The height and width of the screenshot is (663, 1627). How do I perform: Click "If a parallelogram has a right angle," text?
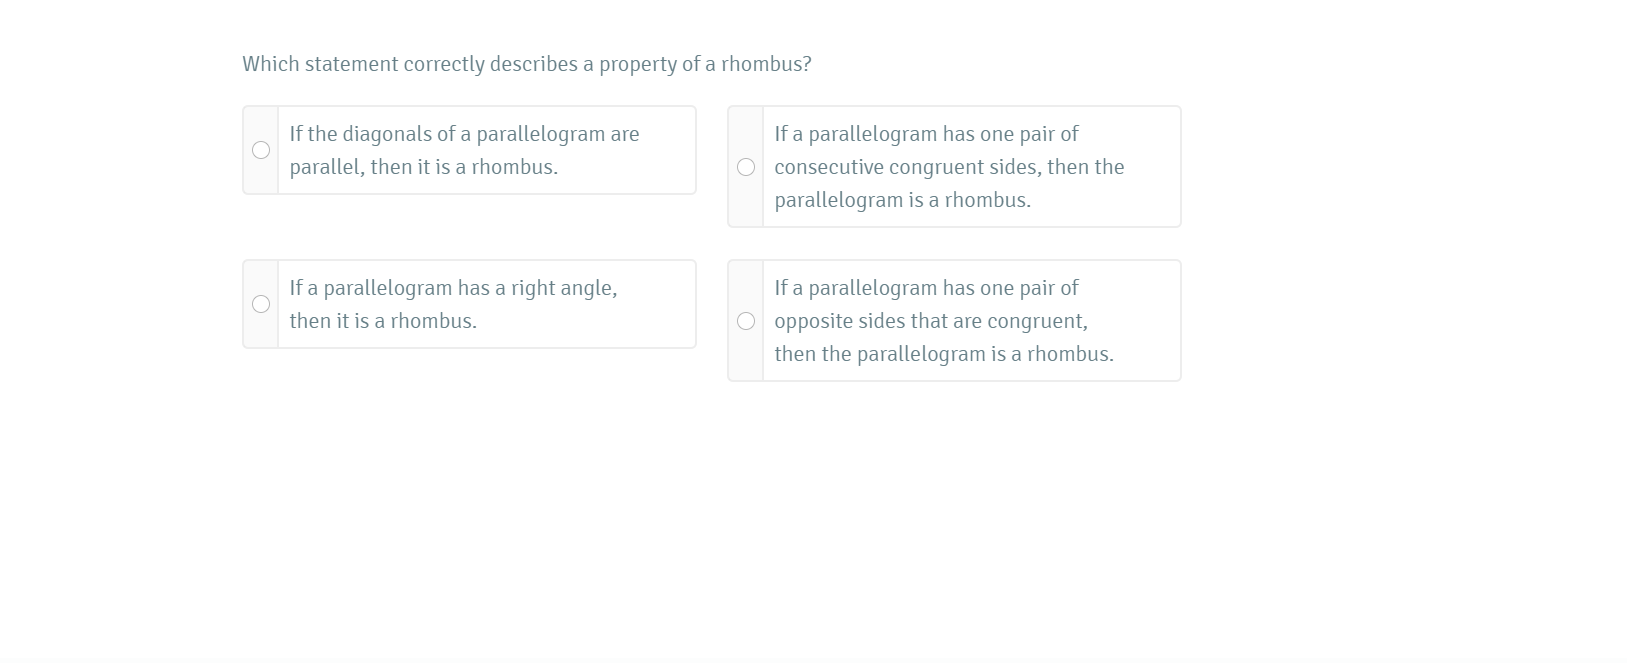[x=453, y=288]
